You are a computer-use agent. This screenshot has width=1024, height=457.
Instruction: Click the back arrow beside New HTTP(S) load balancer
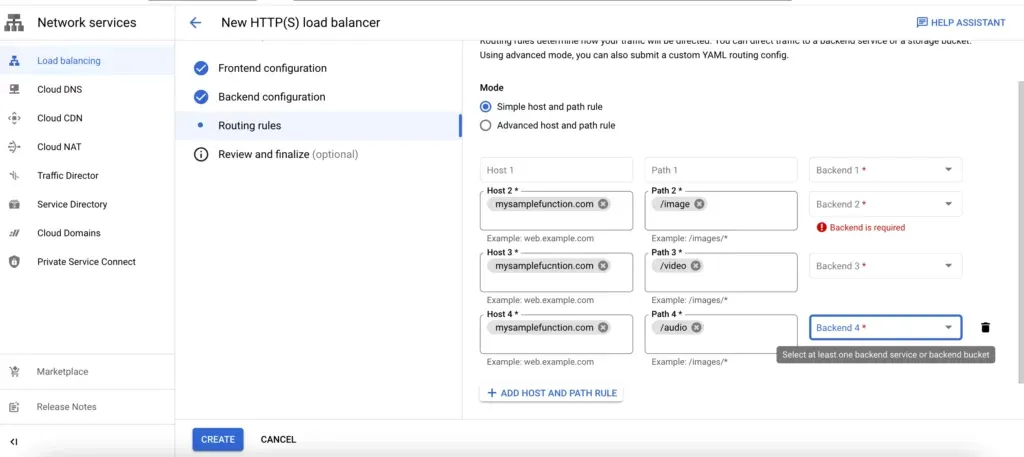point(195,22)
